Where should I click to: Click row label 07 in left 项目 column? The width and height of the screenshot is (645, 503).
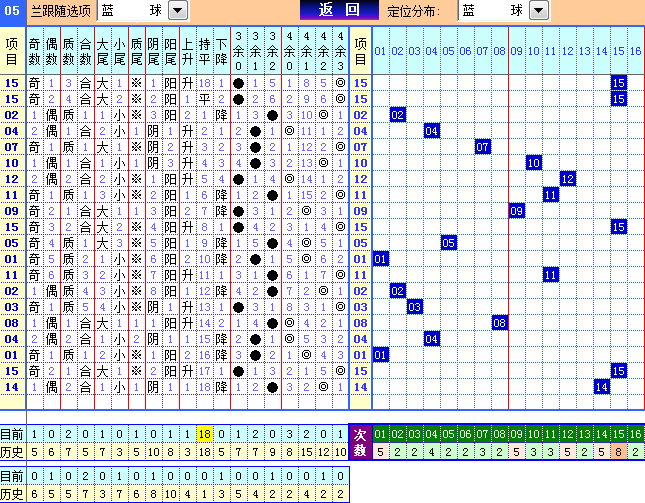point(12,147)
